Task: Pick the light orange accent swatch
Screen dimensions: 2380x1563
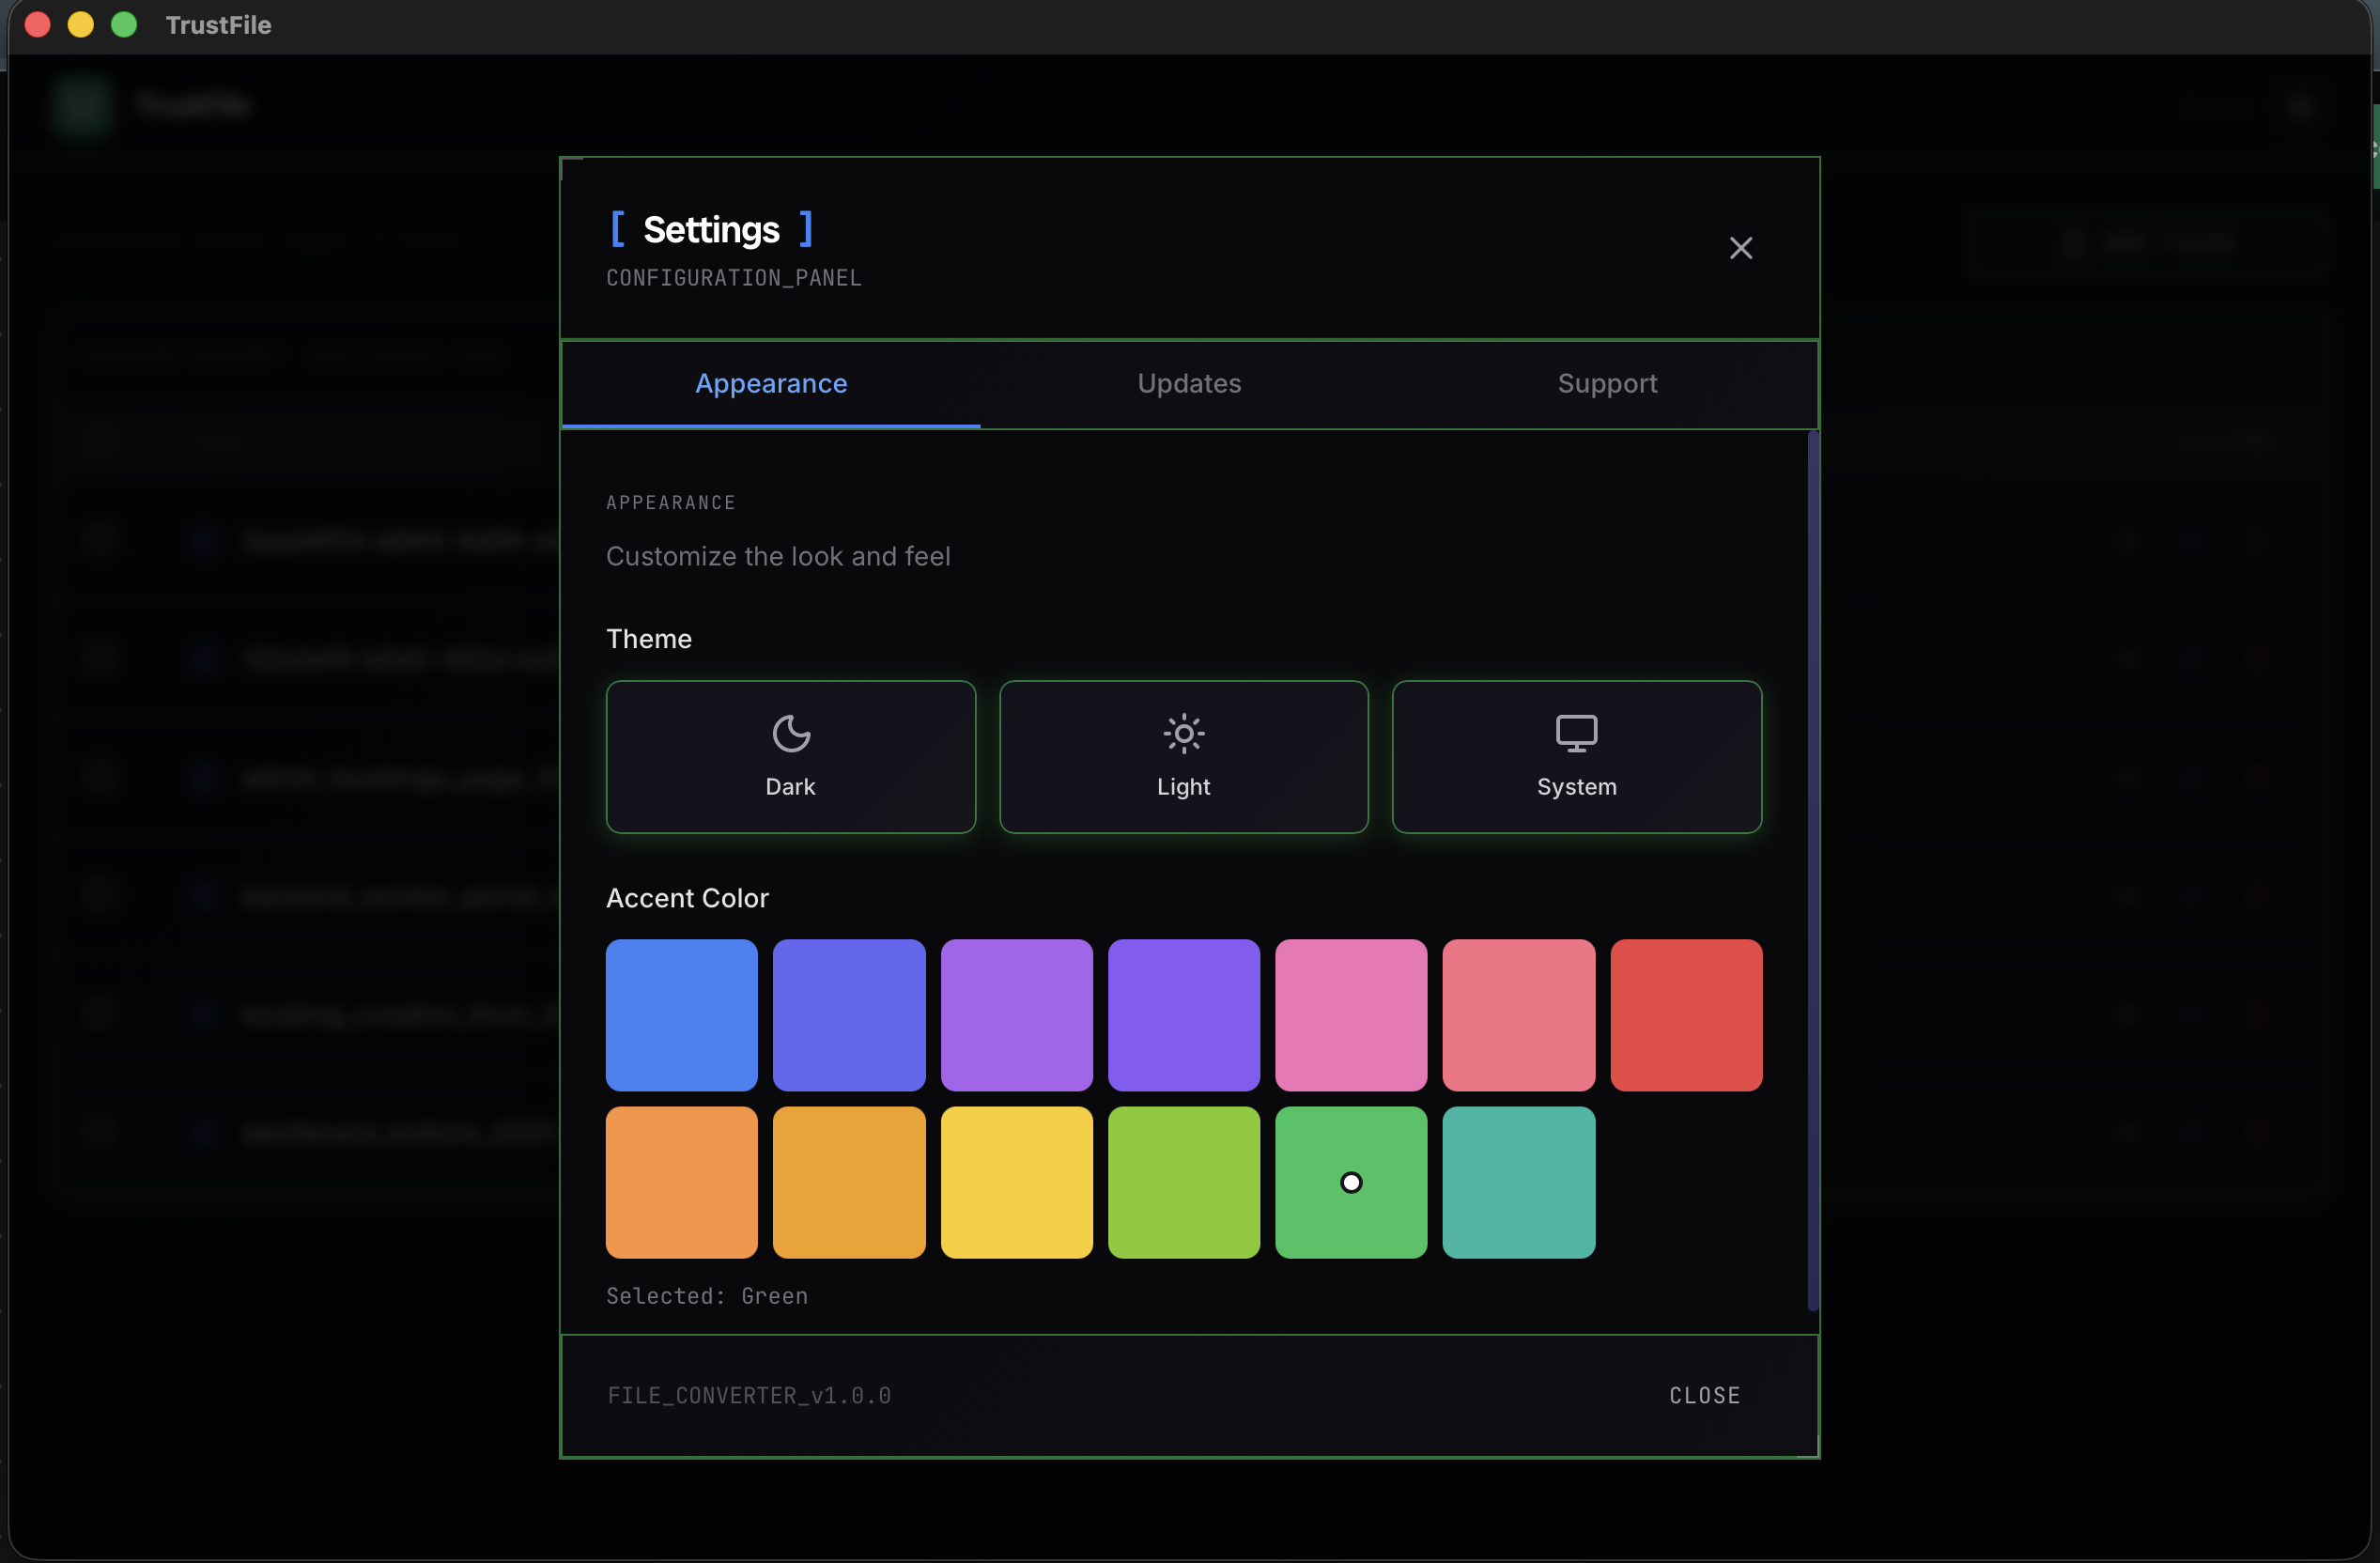Action: [x=681, y=1181]
